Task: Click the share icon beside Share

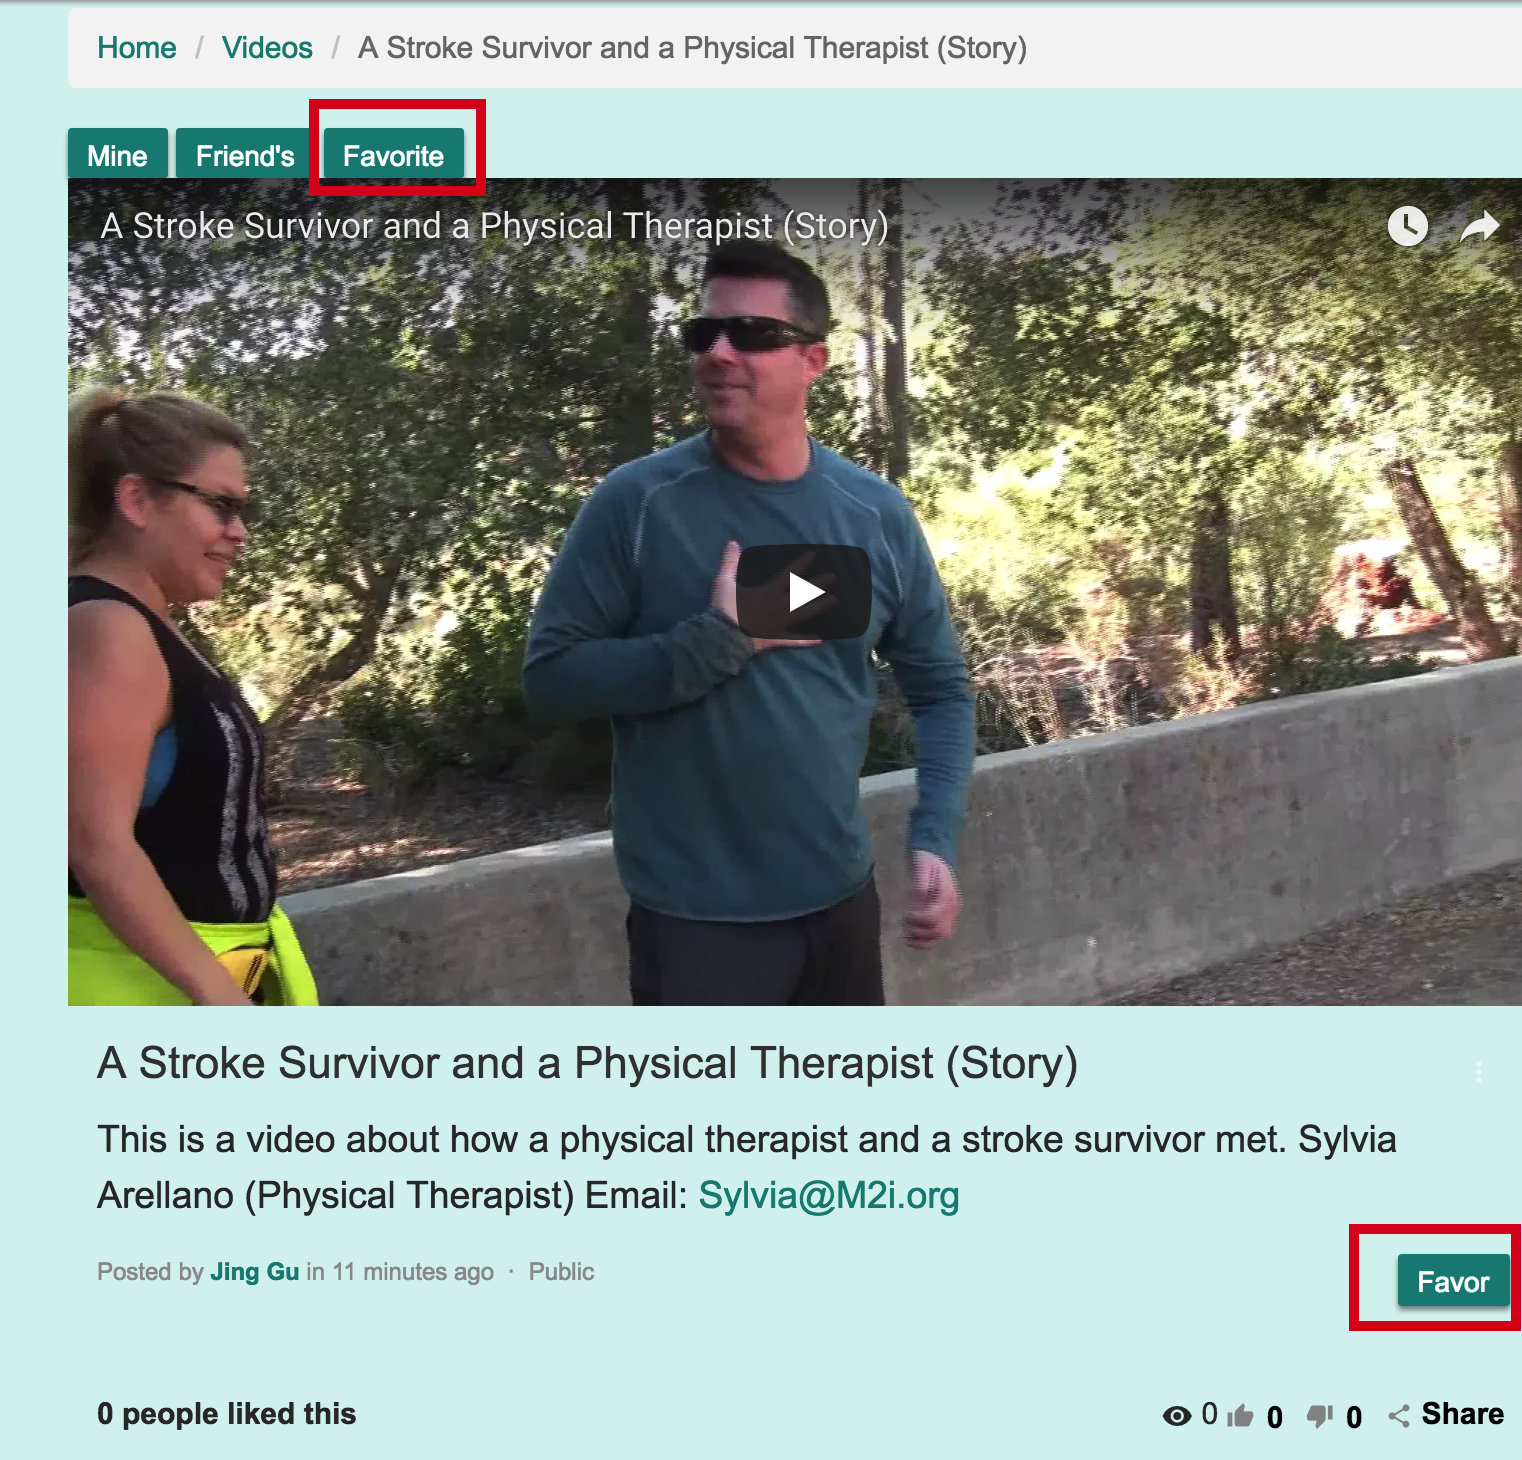Action: pos(1399,1415)
